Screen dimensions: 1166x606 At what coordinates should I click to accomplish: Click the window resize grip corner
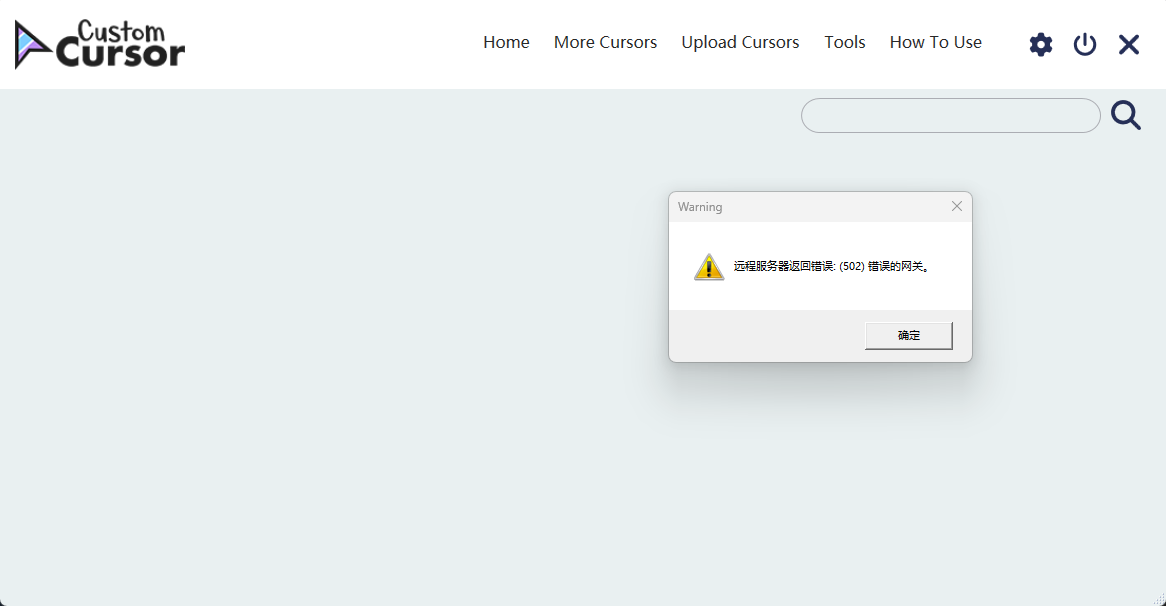click(x=1158, y=598)
